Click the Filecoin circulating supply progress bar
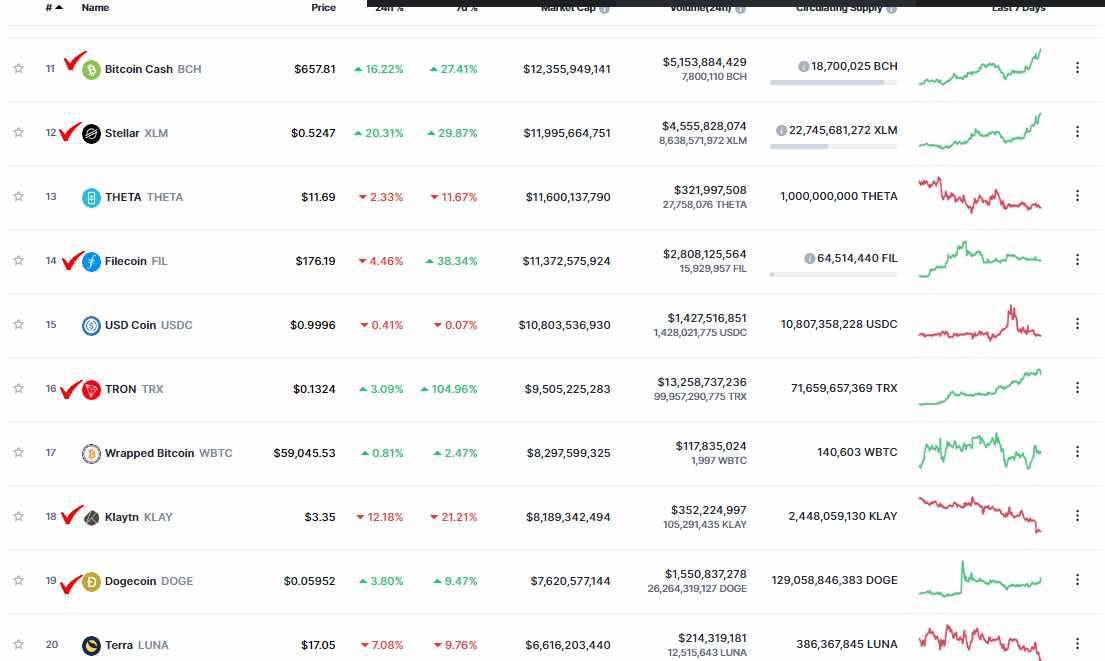The height and width of the screenshot is (661, 1105). [x=834, y=275]
